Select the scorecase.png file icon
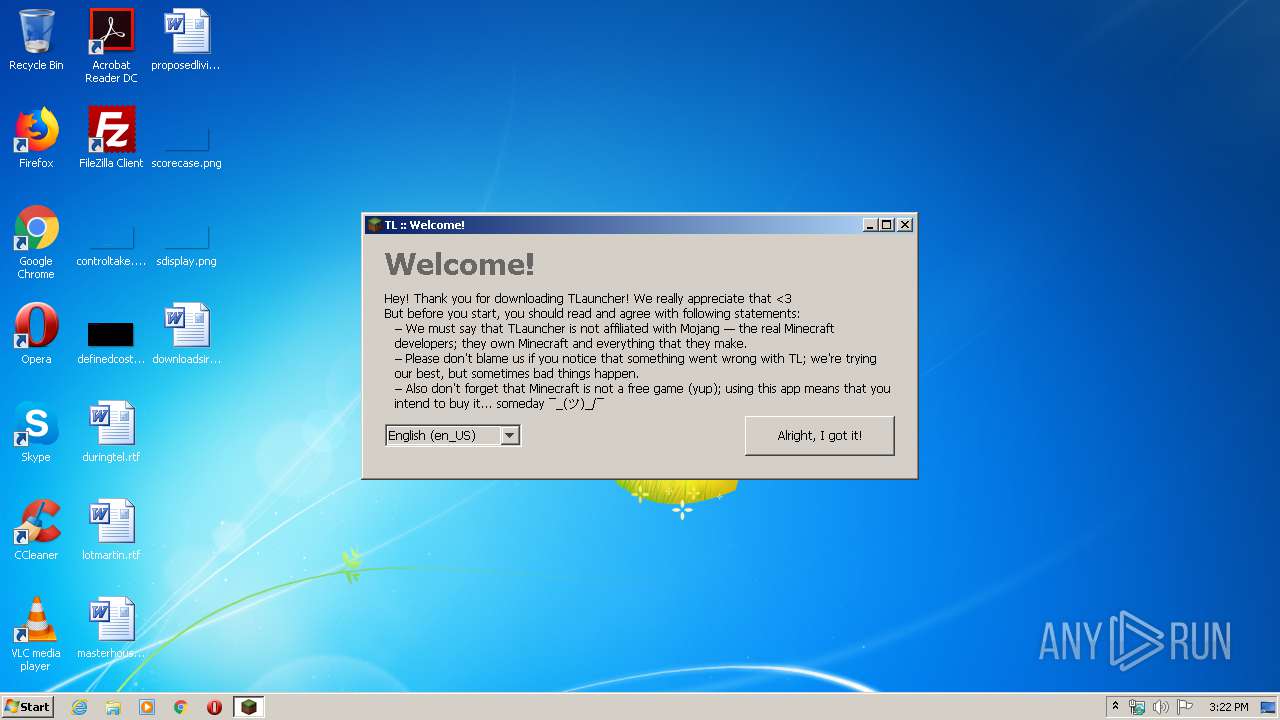This screenshot has width=1280, height=720. (x=186, y=145)
